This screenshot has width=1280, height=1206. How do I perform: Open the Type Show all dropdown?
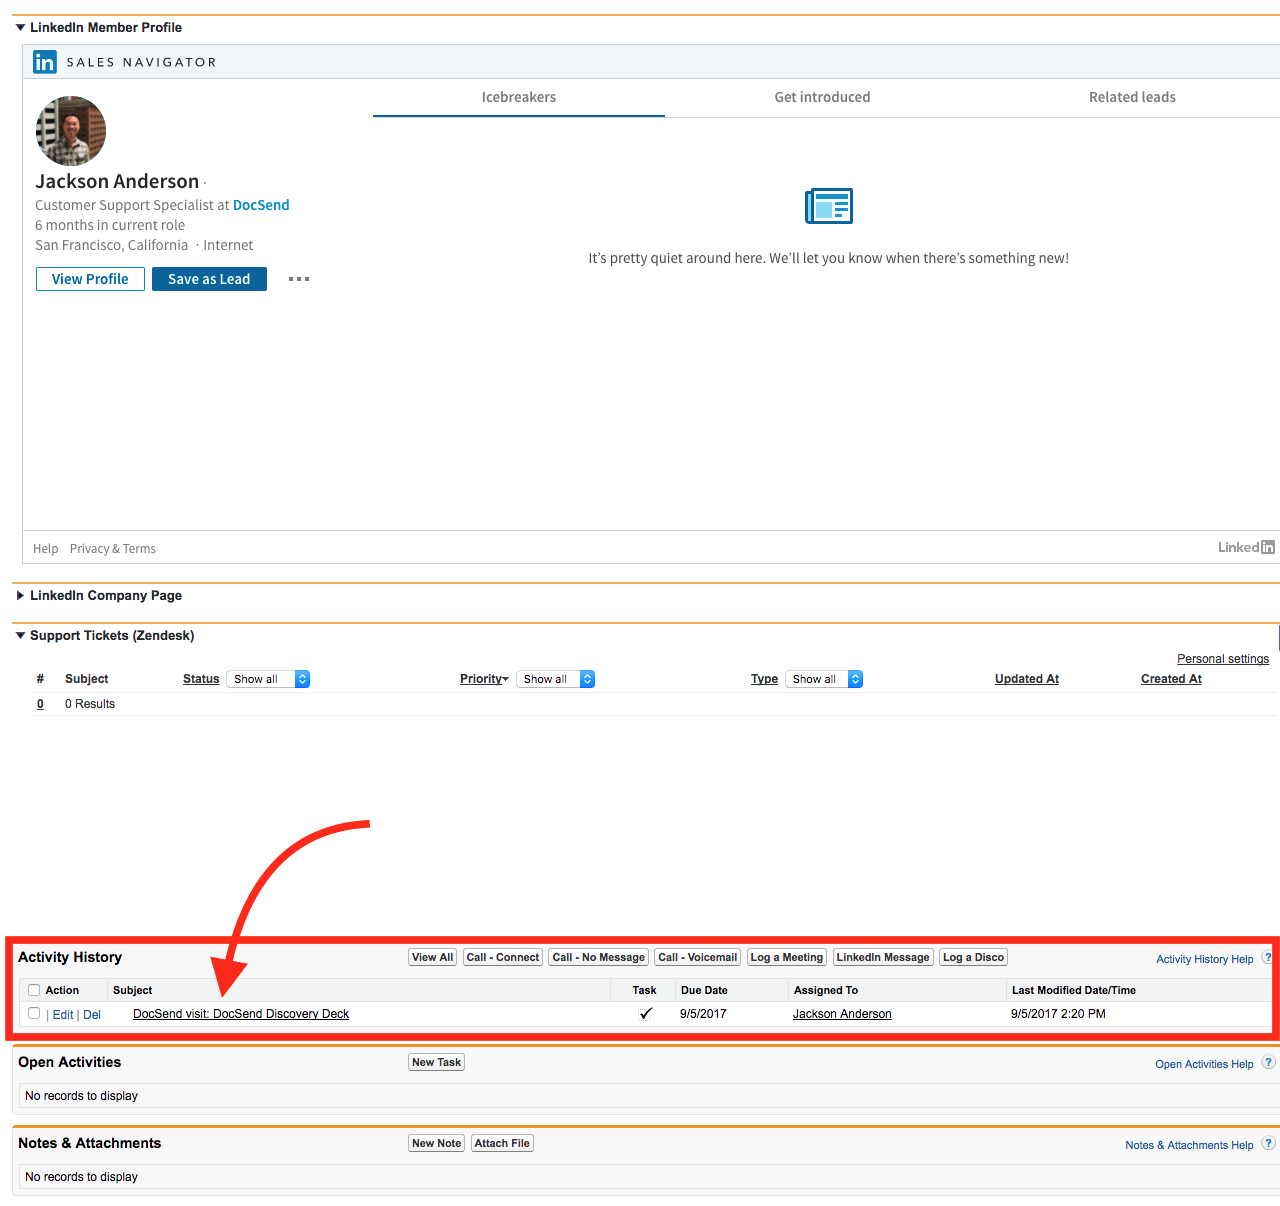click(824, 679)
